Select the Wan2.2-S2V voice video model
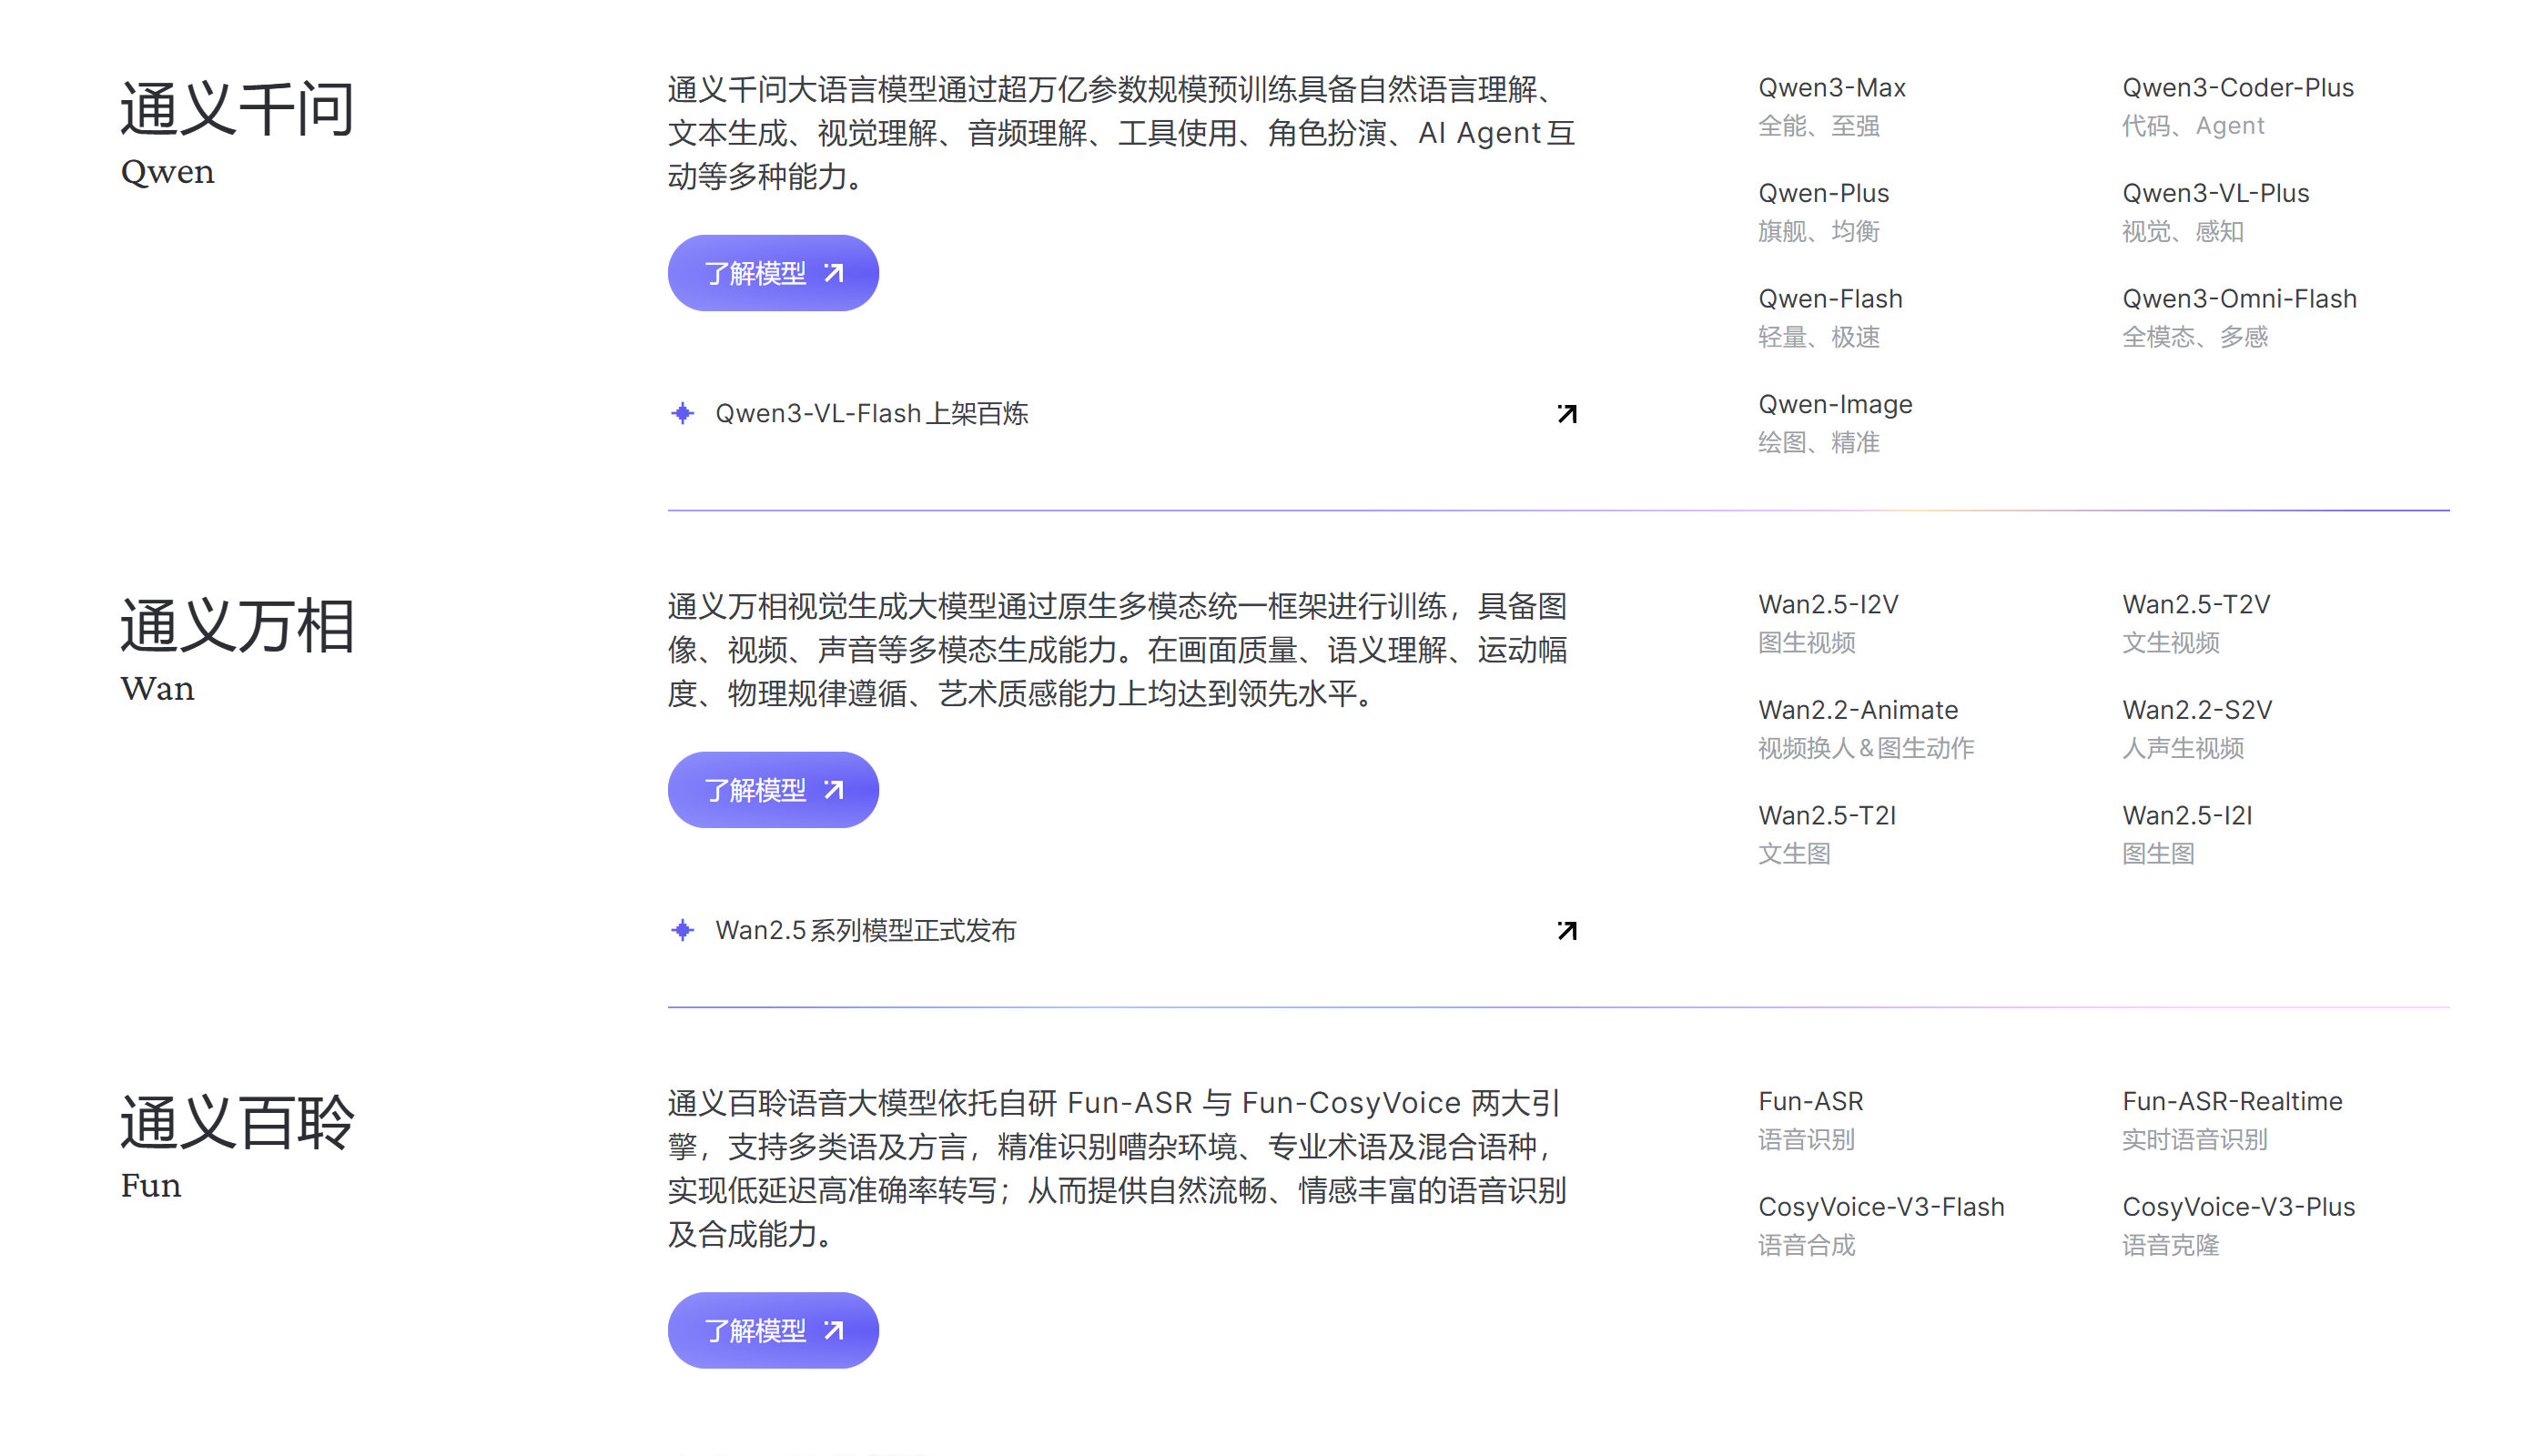 pos(2196,710)
